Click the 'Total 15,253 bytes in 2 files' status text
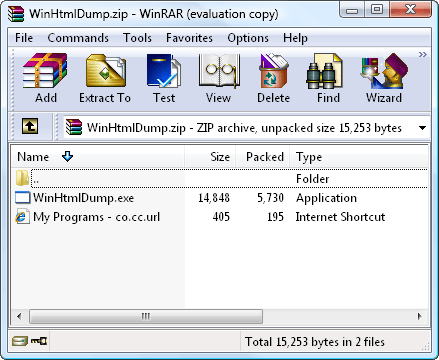Screen dimensions: 439x360 pyautogui.click(x=315, y=342)
